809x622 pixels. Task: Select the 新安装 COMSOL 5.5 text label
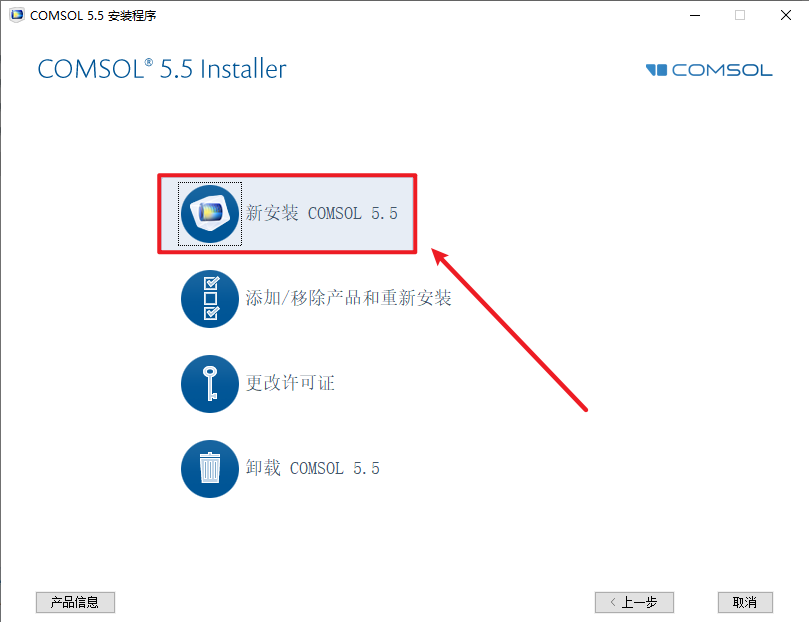[x=321, y=213]
